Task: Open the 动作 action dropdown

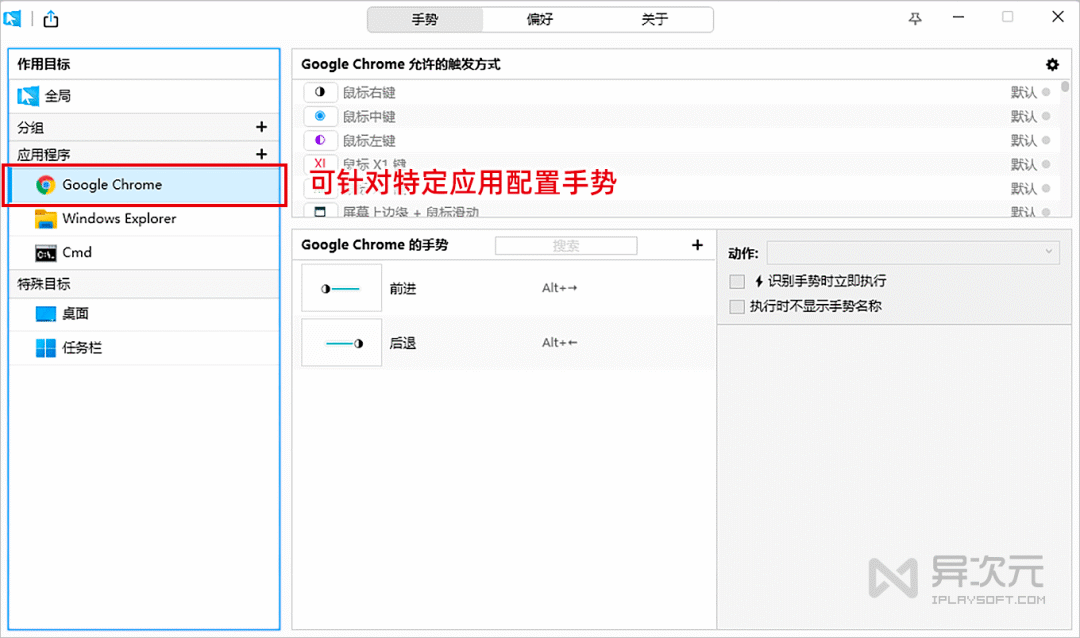Action: tap(913, 251)
